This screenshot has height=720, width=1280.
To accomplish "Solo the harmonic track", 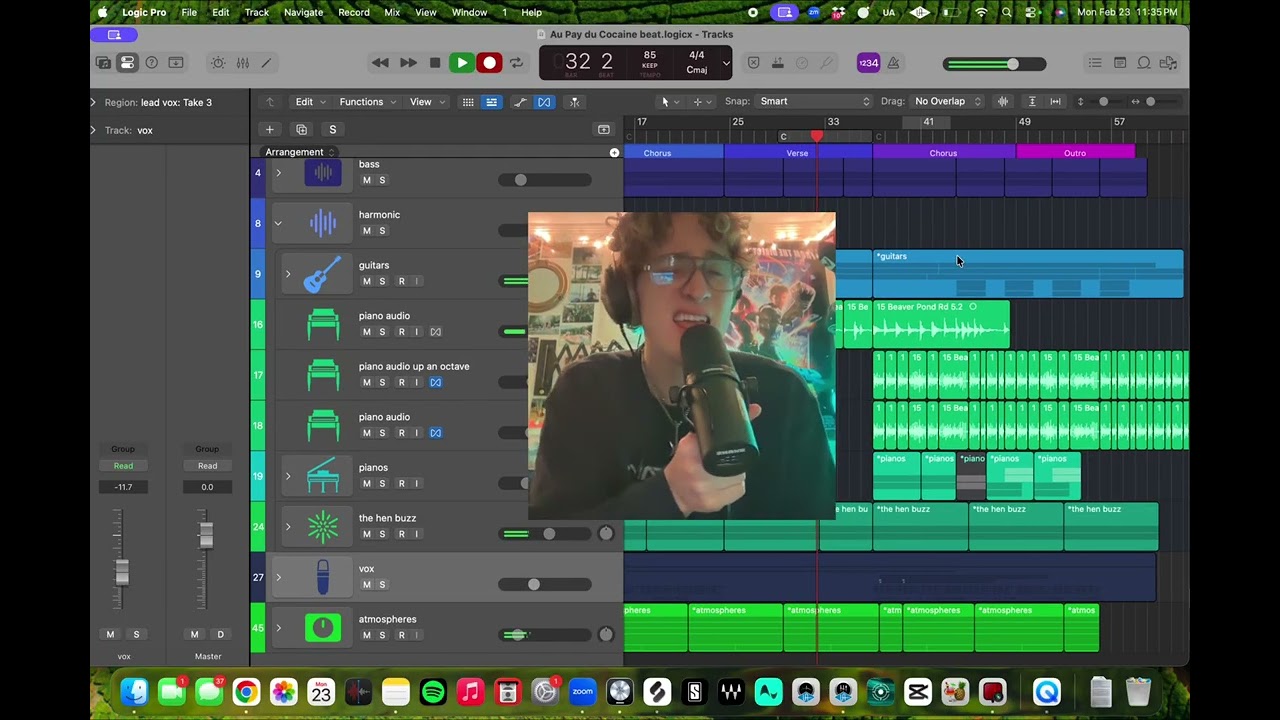I will (x=382, y=231).
